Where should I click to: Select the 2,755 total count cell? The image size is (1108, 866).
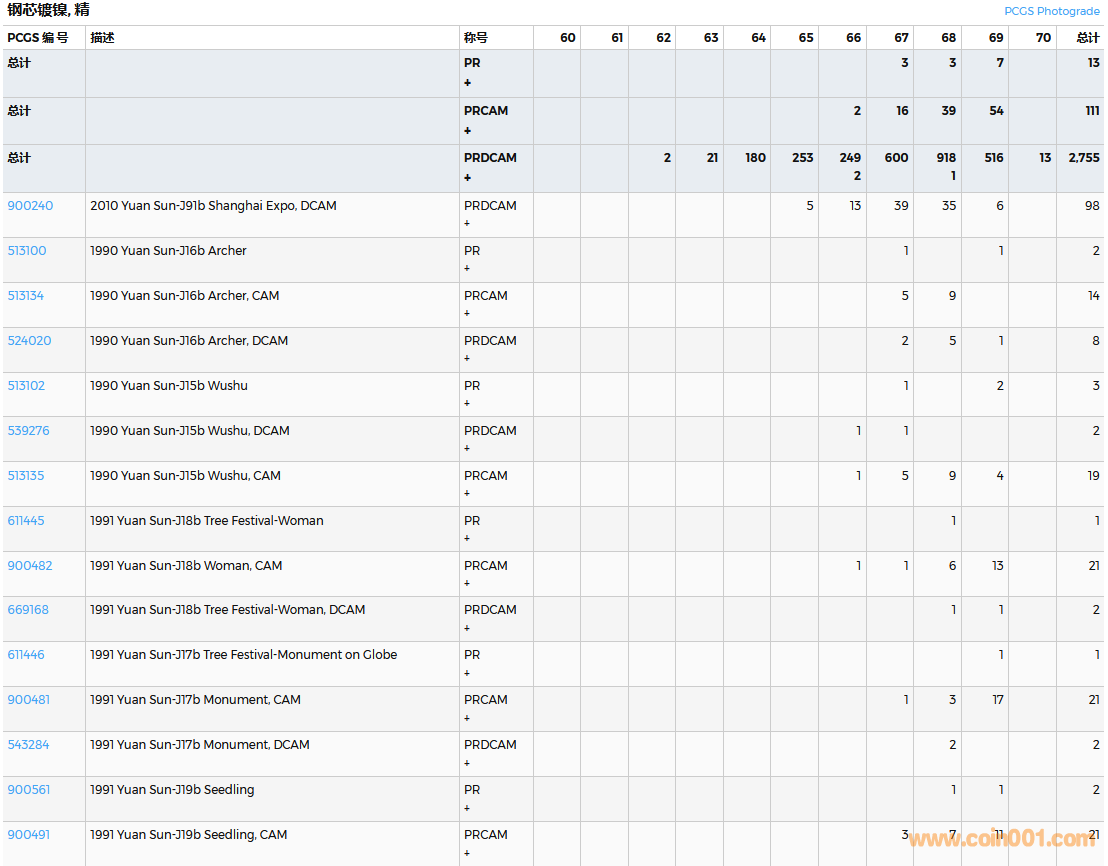(x=1083, y=158)
